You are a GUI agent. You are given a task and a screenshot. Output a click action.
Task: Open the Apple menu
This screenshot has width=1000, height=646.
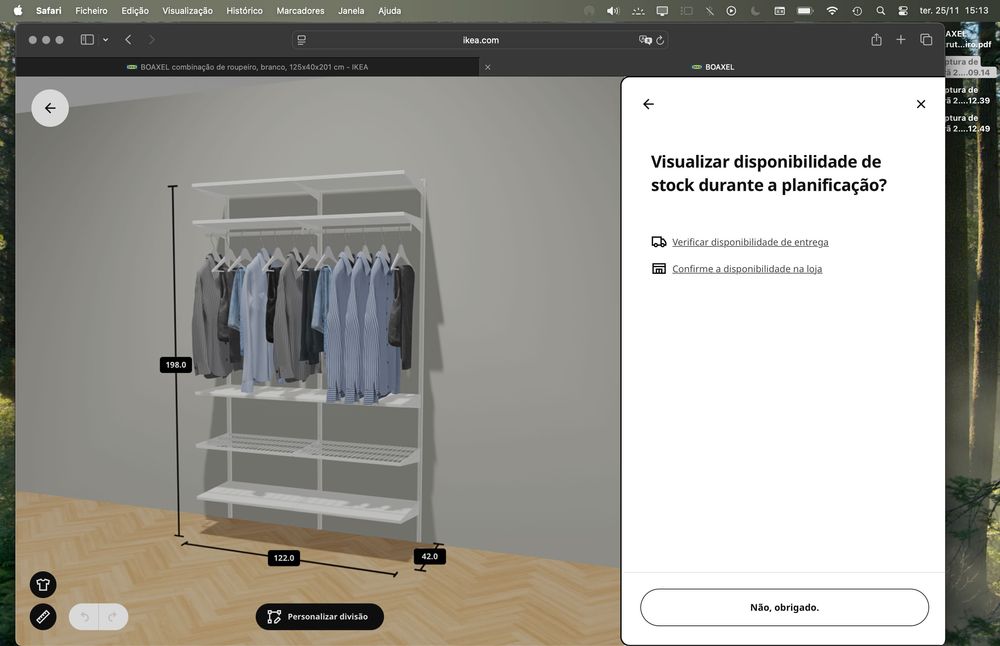tap(18, 10)
